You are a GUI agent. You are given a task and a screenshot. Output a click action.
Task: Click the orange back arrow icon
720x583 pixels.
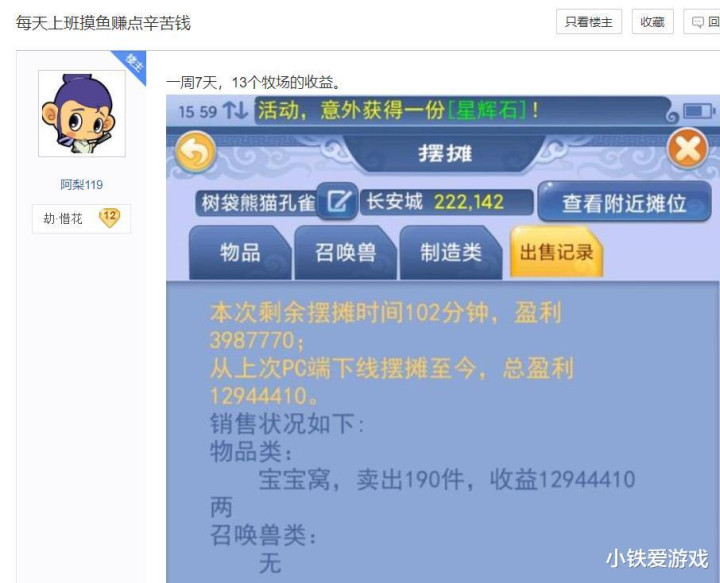click(195, 152)
